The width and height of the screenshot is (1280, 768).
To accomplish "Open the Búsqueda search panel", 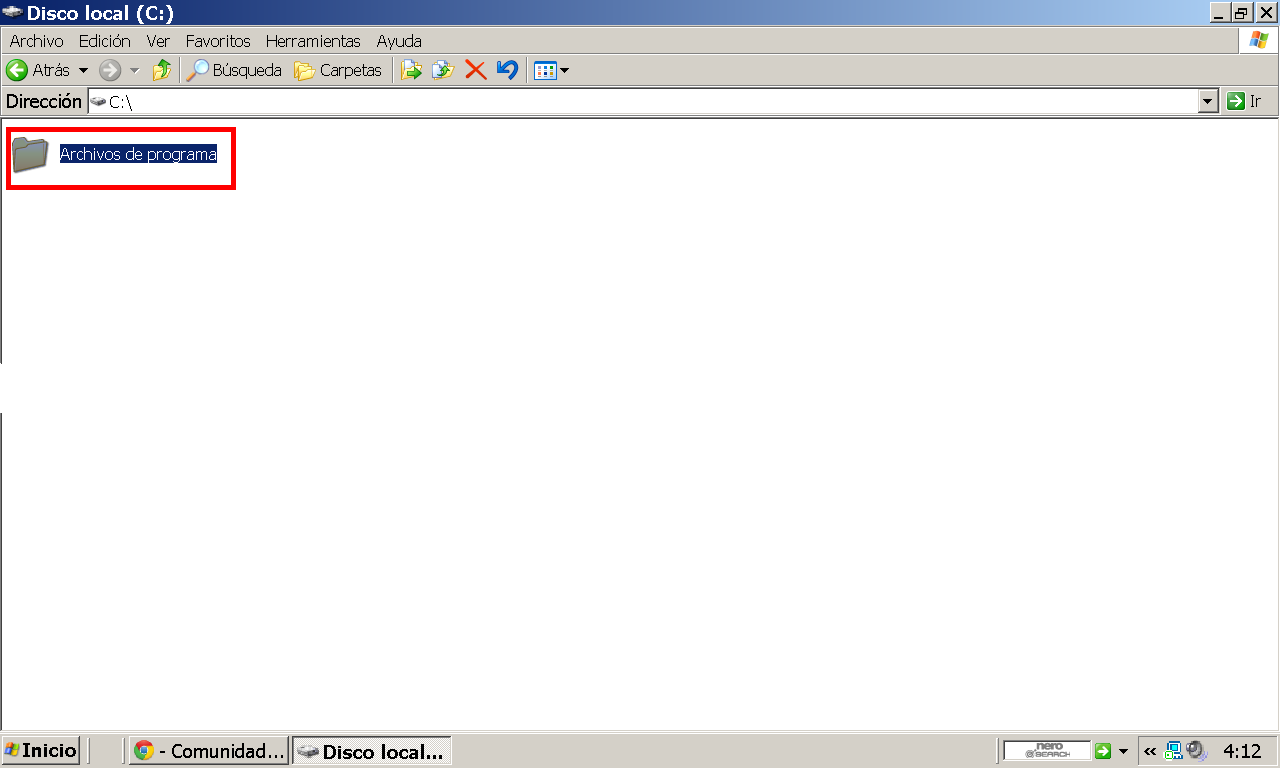I will (236, 71).
